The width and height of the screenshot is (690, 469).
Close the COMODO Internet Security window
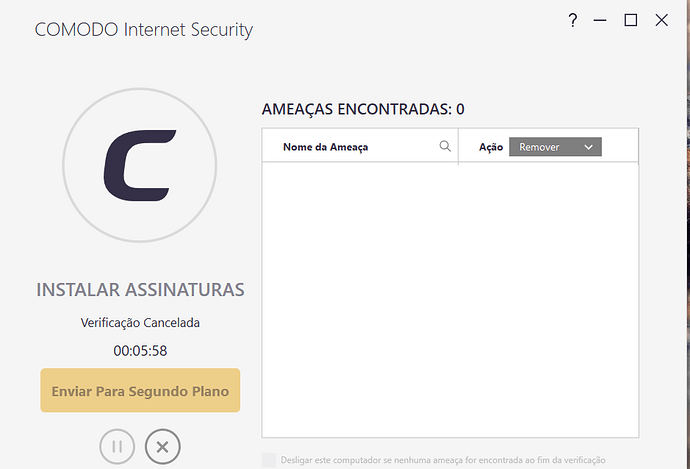661,20
